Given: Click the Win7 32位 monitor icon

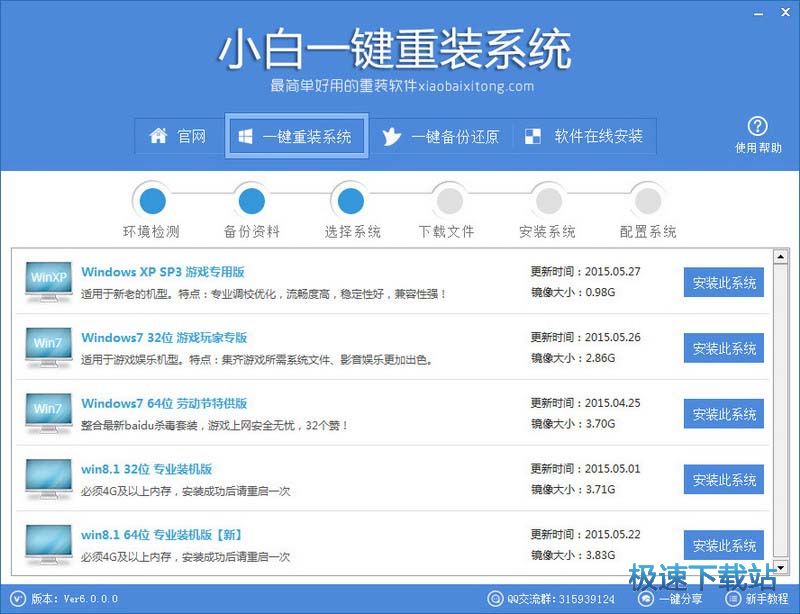Looking at the screenshot, I should click(48, 348).
